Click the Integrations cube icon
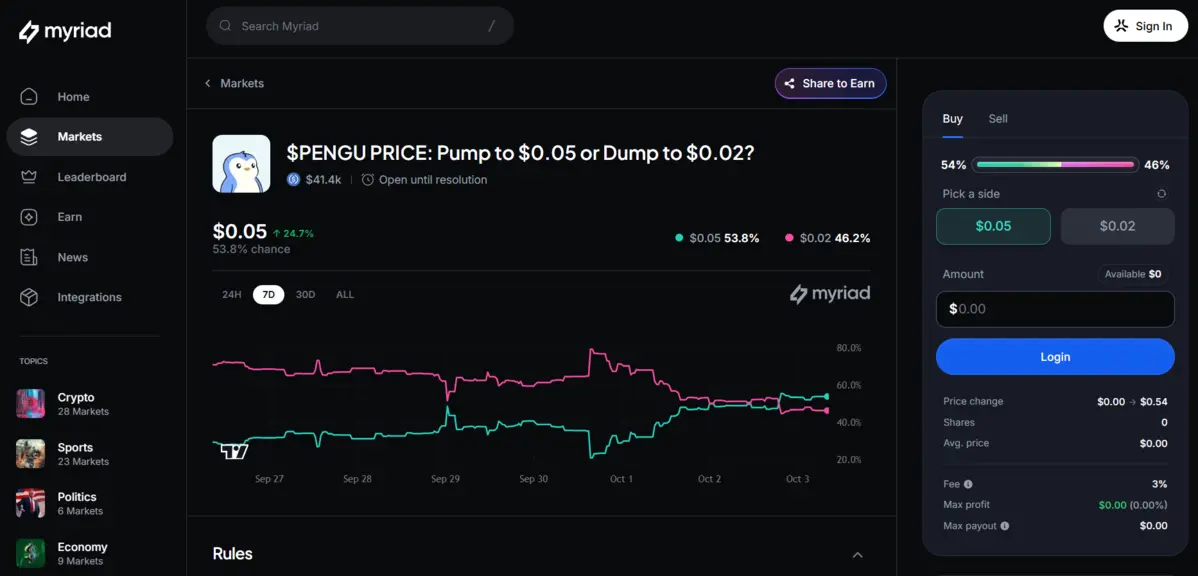The height and width of the screenshot is (576, 1198). 29,297
